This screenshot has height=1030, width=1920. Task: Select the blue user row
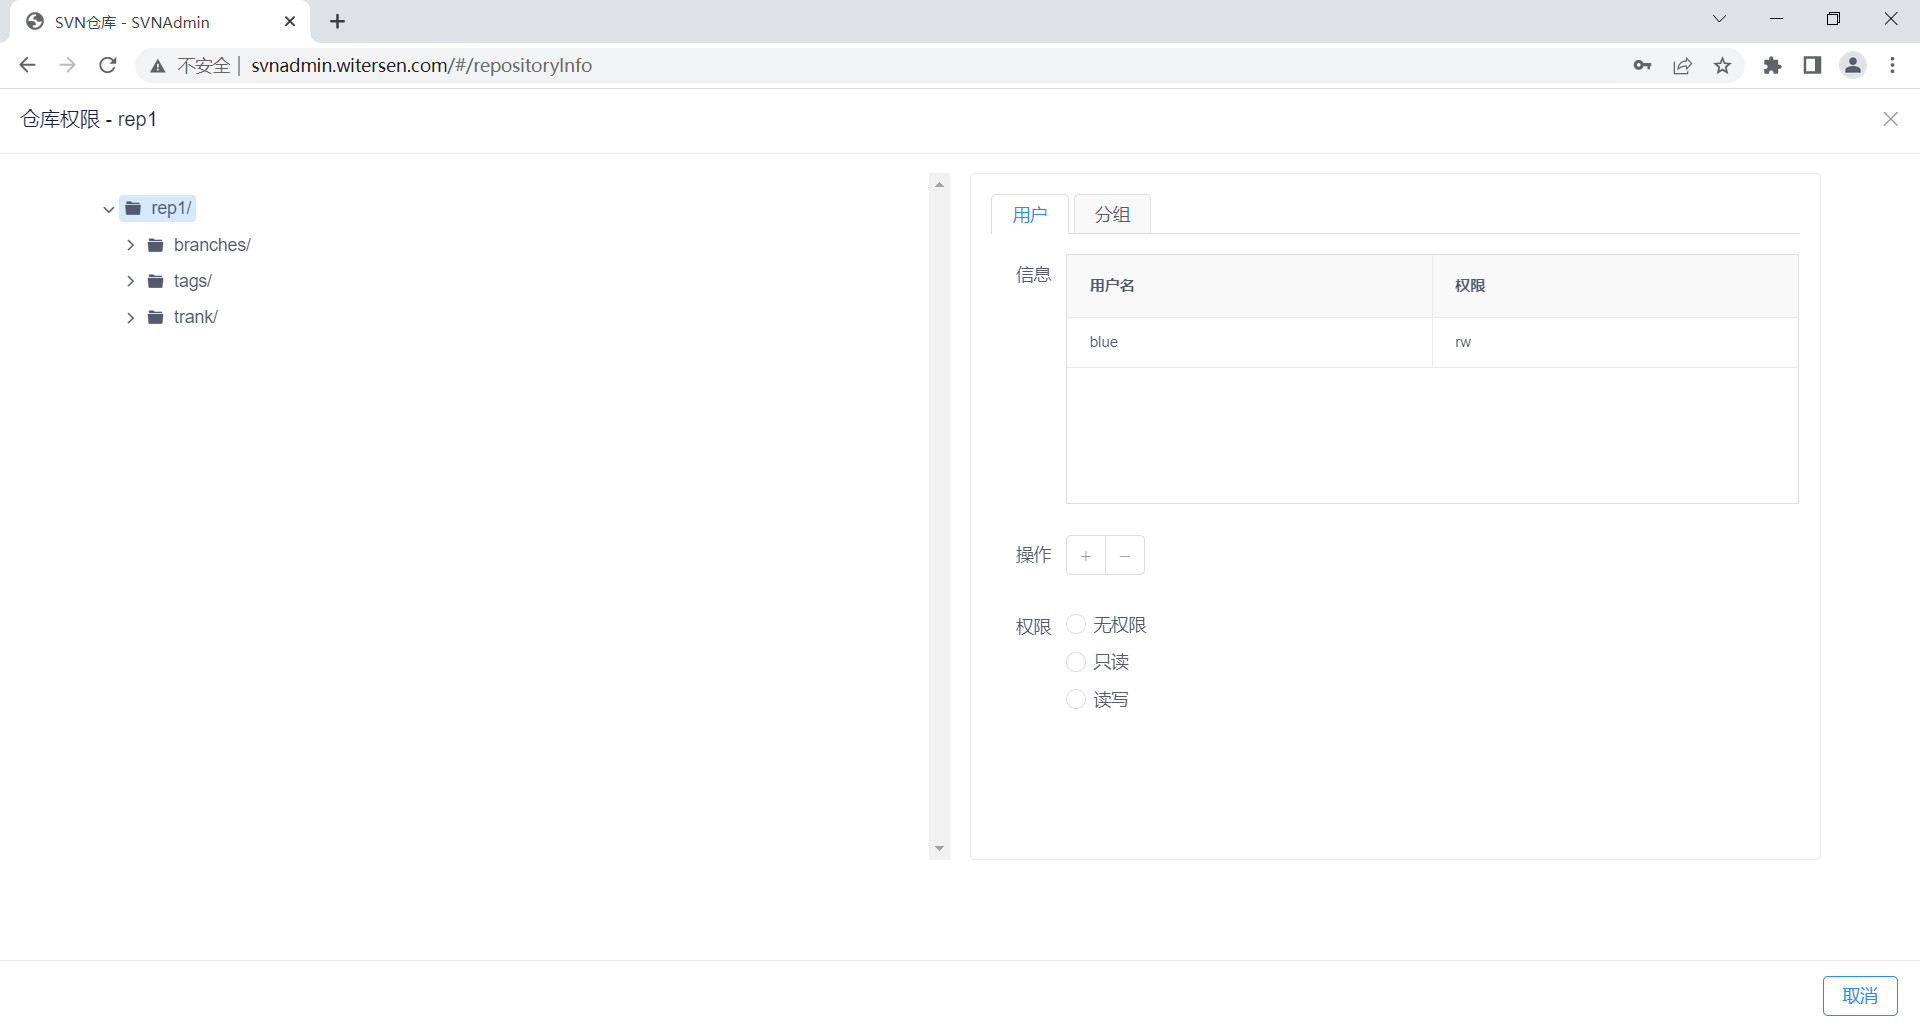1250,342
